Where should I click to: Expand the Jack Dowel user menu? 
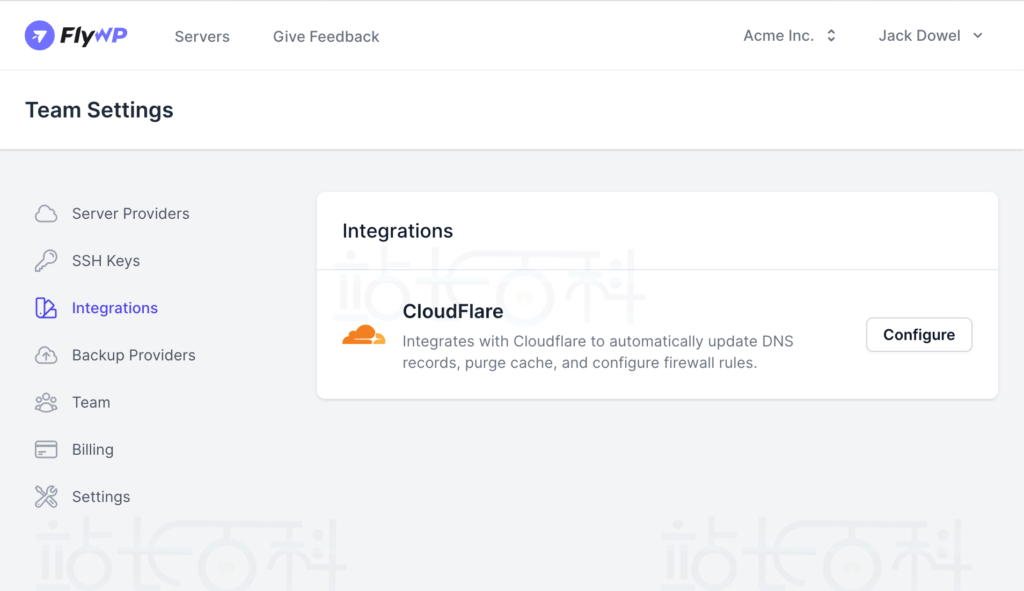pyautogui.click(x=930, y=36)
